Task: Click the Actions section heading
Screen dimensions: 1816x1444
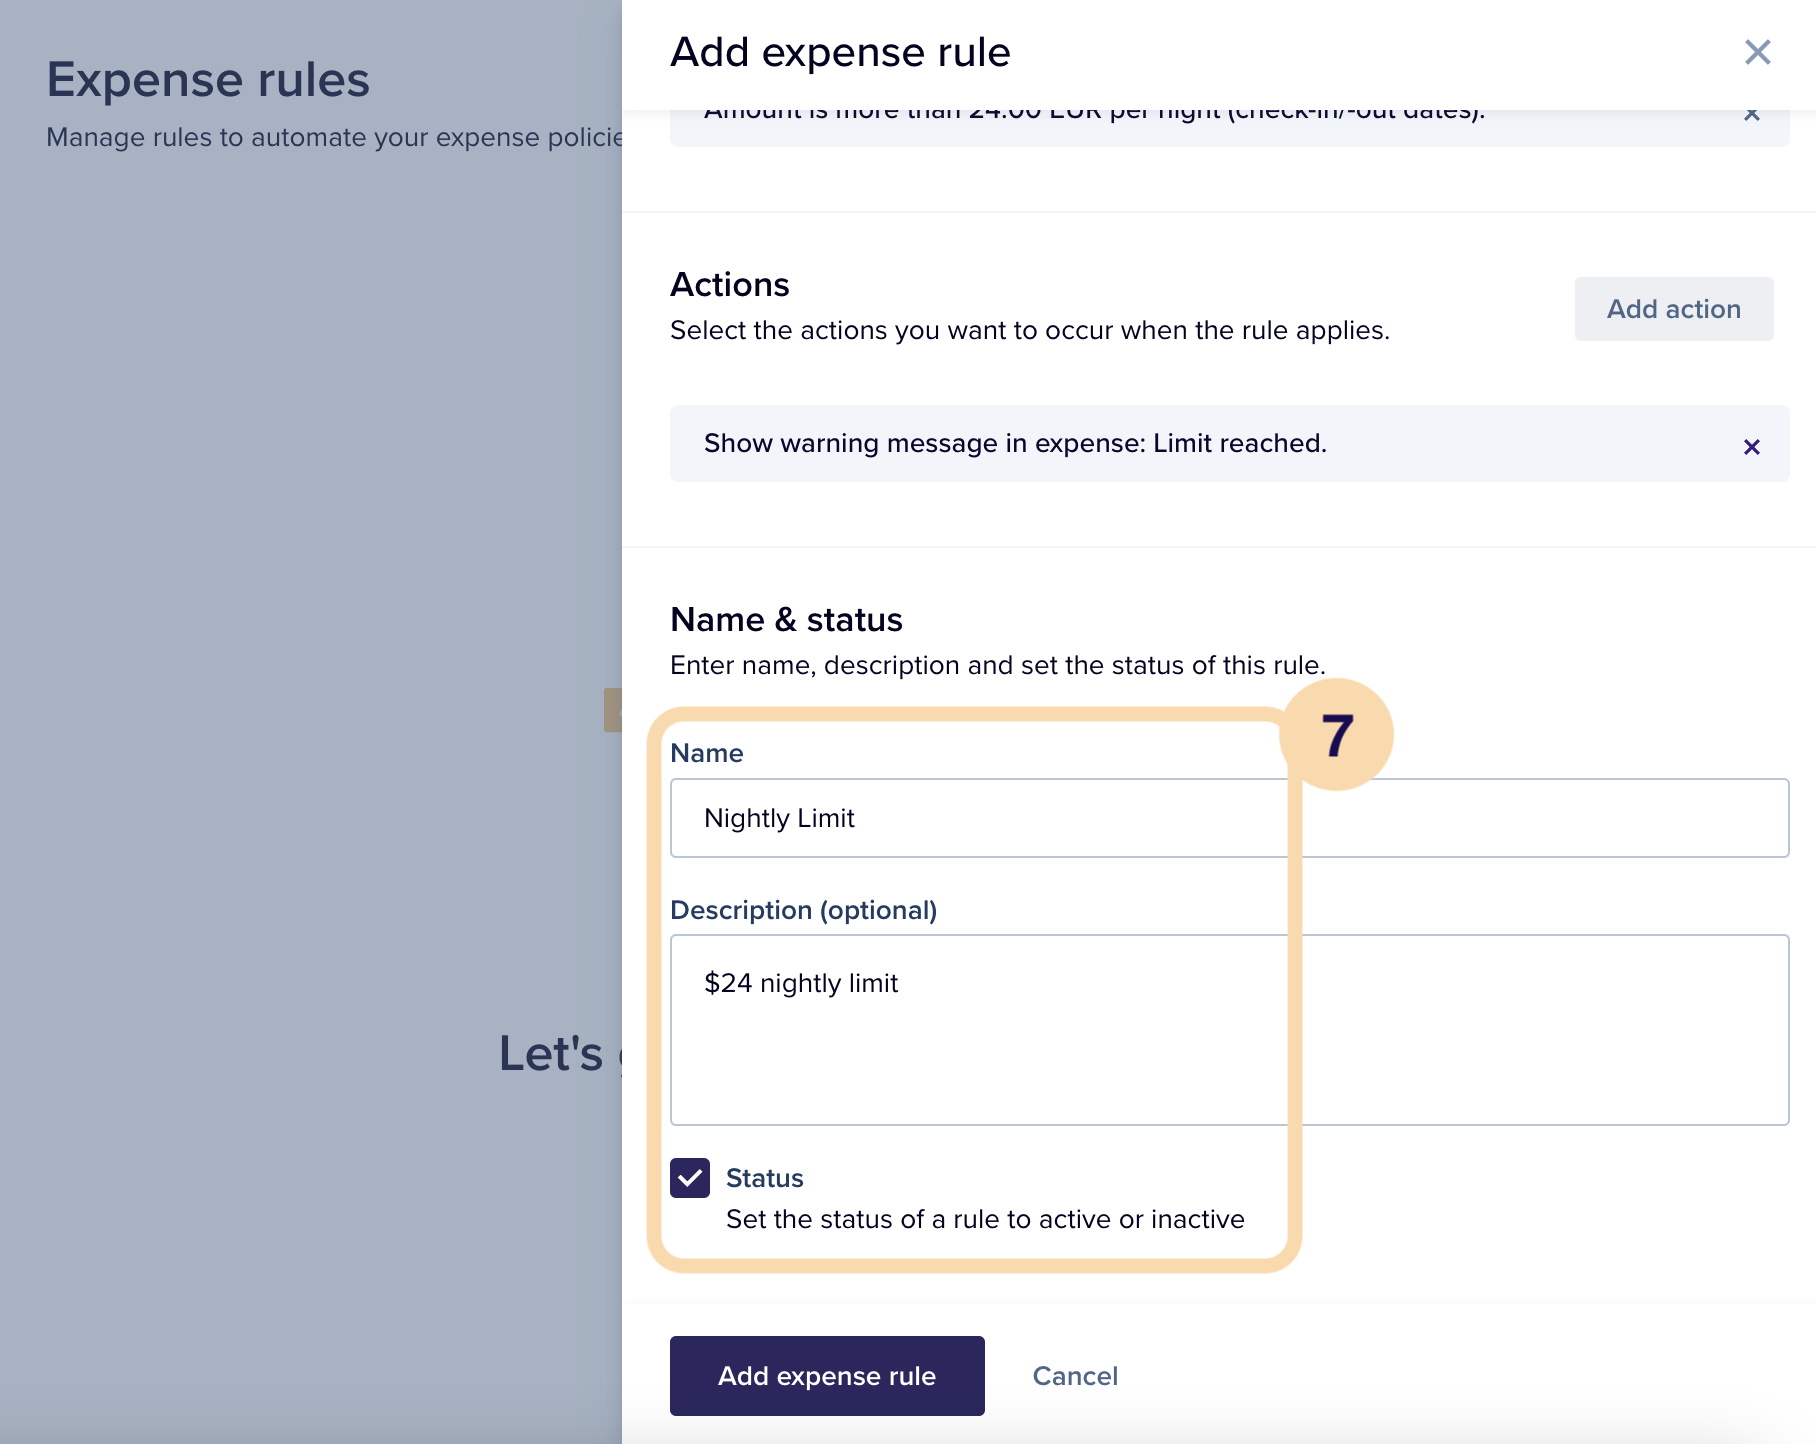Action: pos(730,285)
